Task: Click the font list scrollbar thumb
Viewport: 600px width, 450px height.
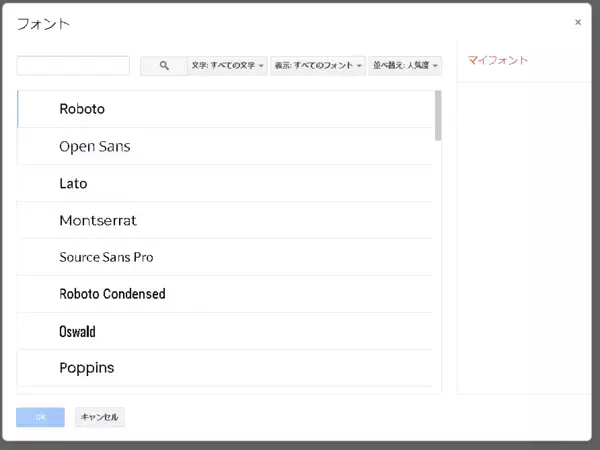Action: point(438,114)
